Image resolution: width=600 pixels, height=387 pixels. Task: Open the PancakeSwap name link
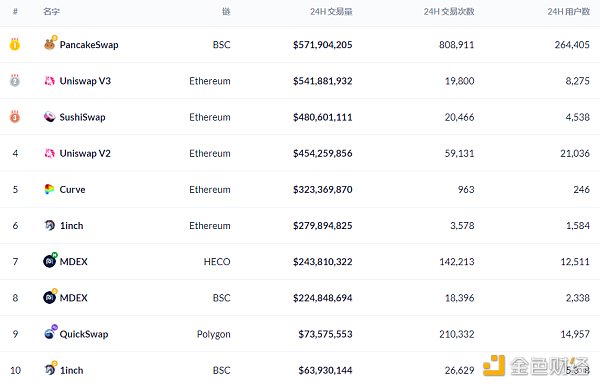point(89,45)
